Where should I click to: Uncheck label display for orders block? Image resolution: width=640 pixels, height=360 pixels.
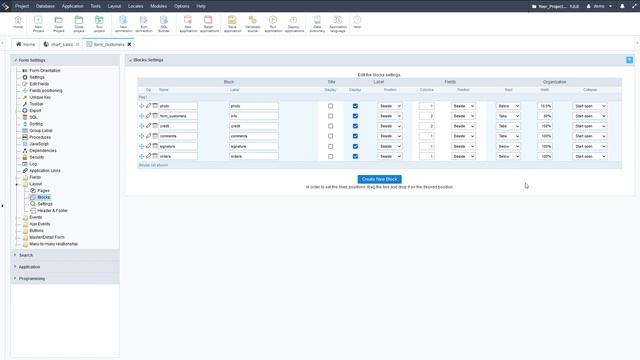tap(355, 156)
